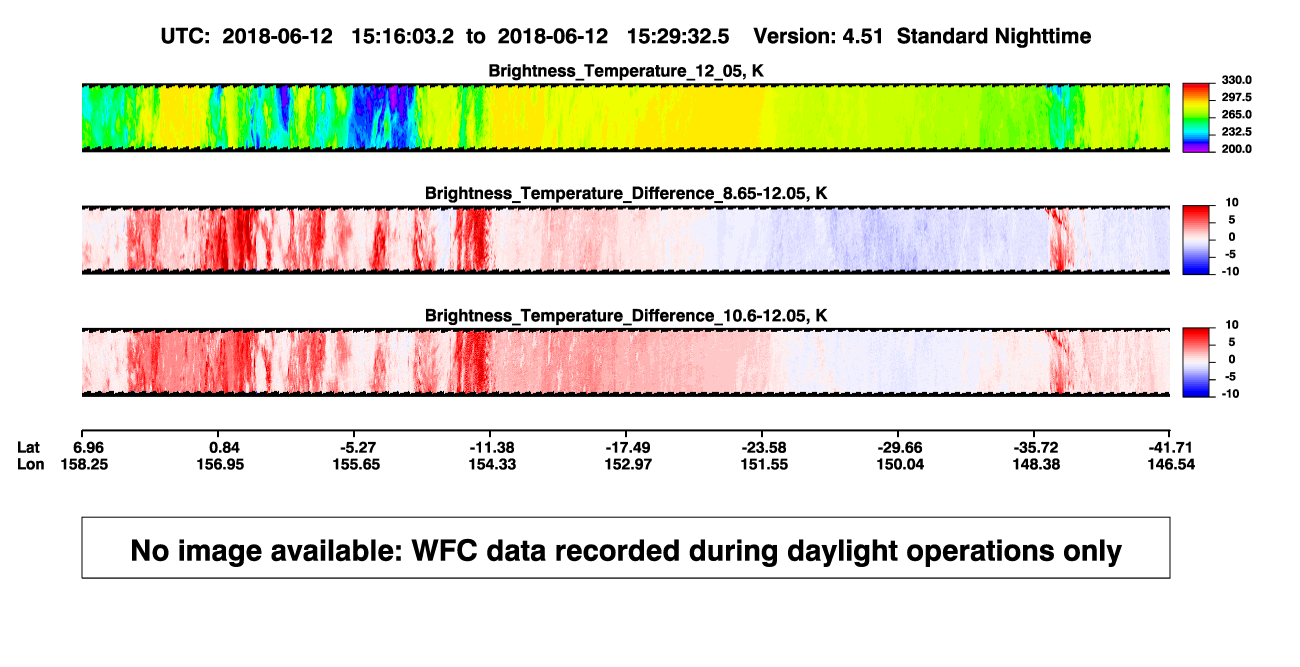This screenshot has width=1300, height=667.
Task: Click the 10.6-12.05 difference image strip
Action: click(625, 361)
